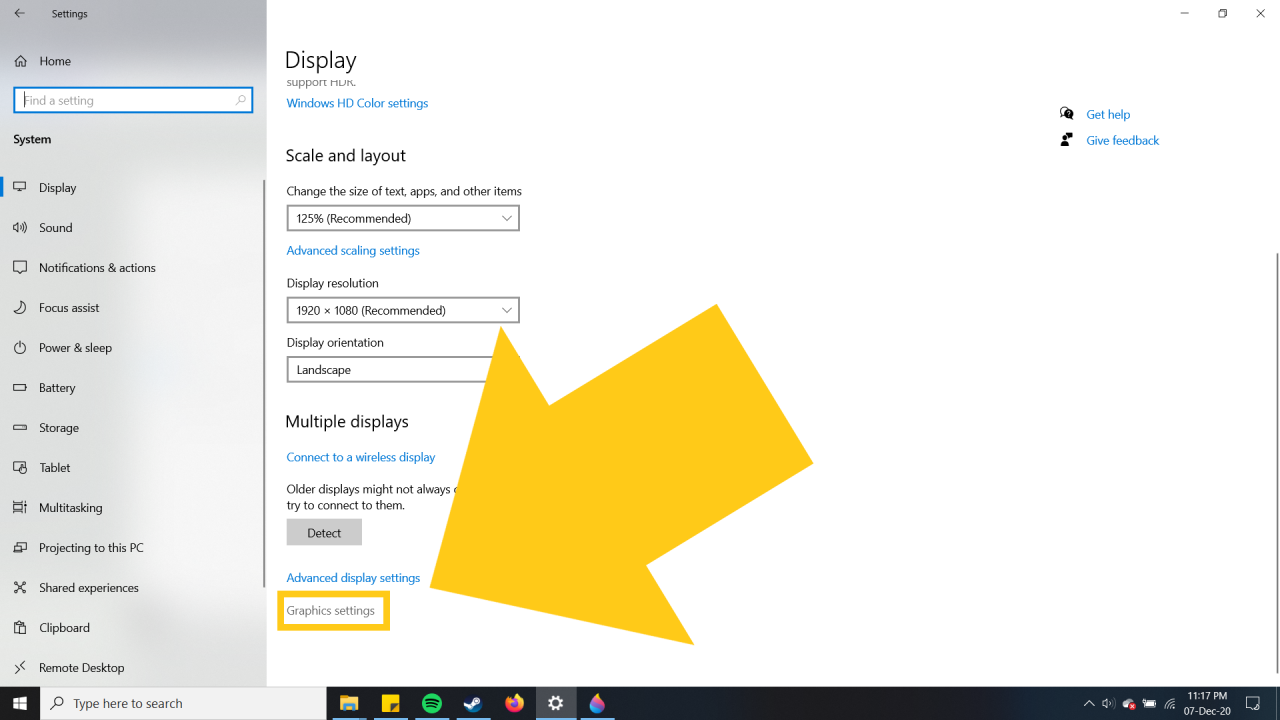
Task: Open Steam from the taskbar
Action: 473,703
